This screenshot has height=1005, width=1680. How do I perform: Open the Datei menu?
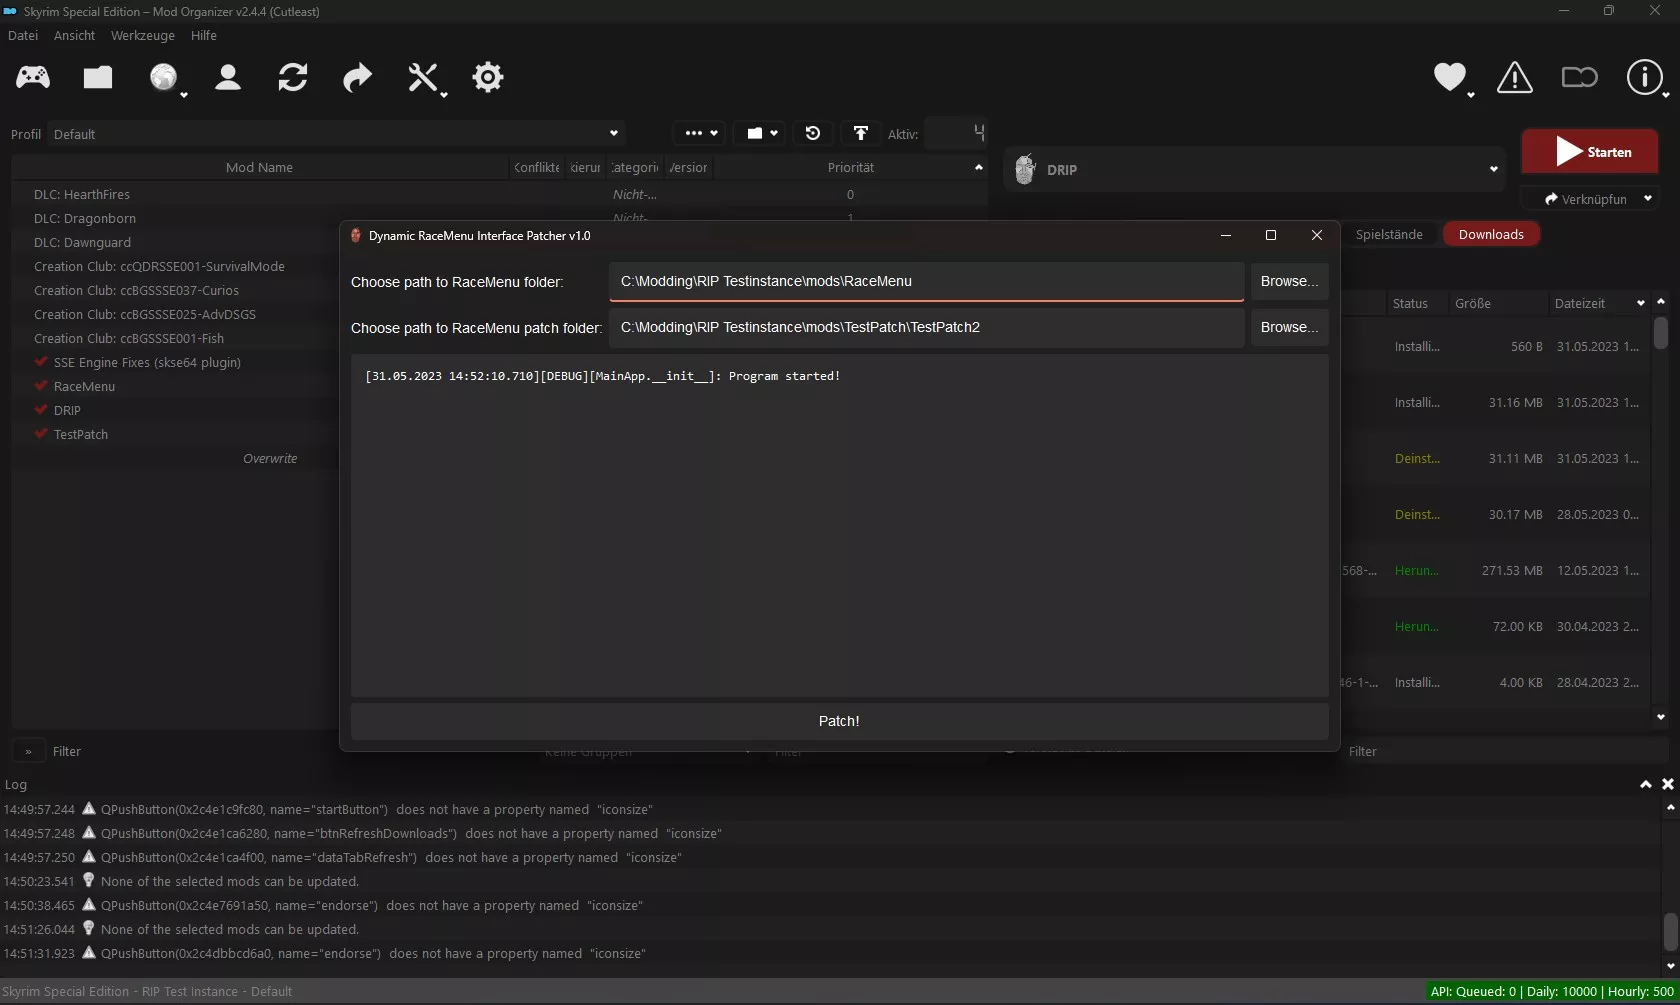23,35
